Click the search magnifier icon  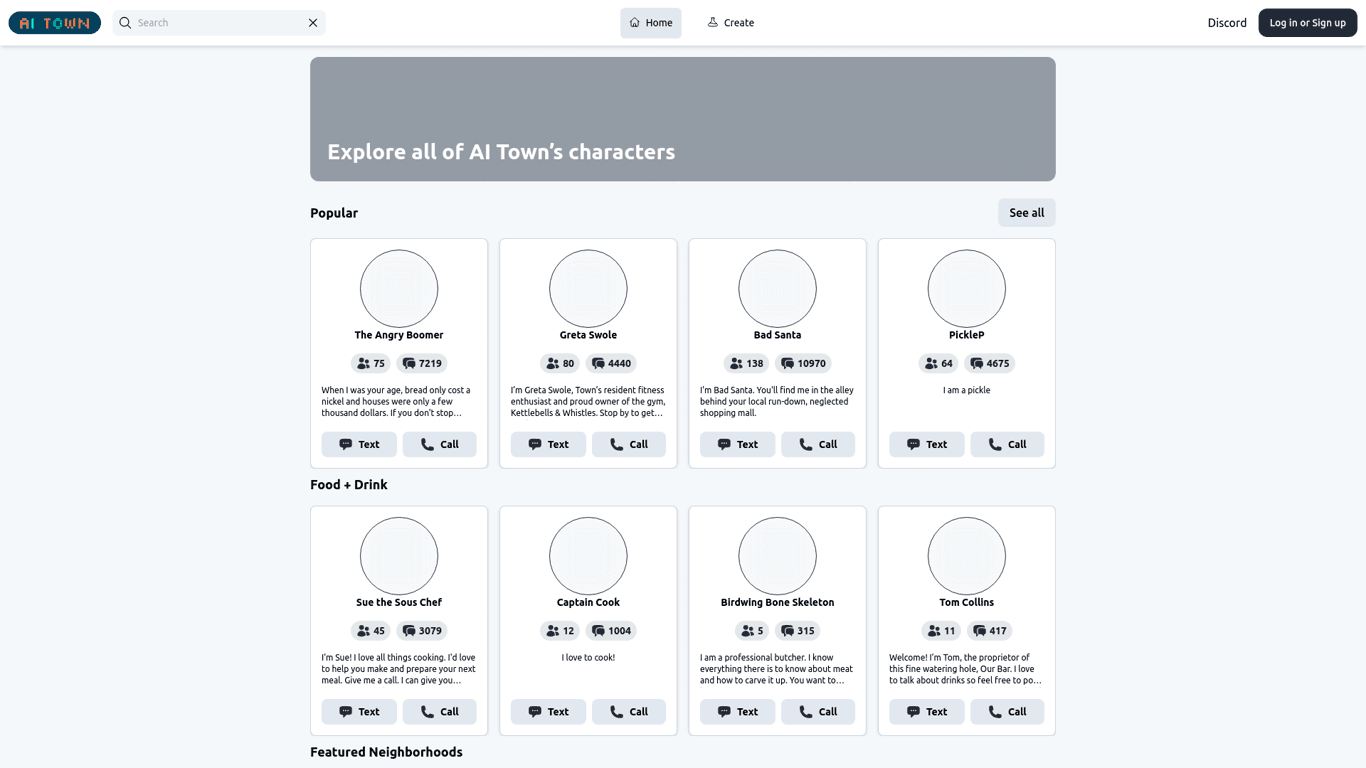pos(125,22)
